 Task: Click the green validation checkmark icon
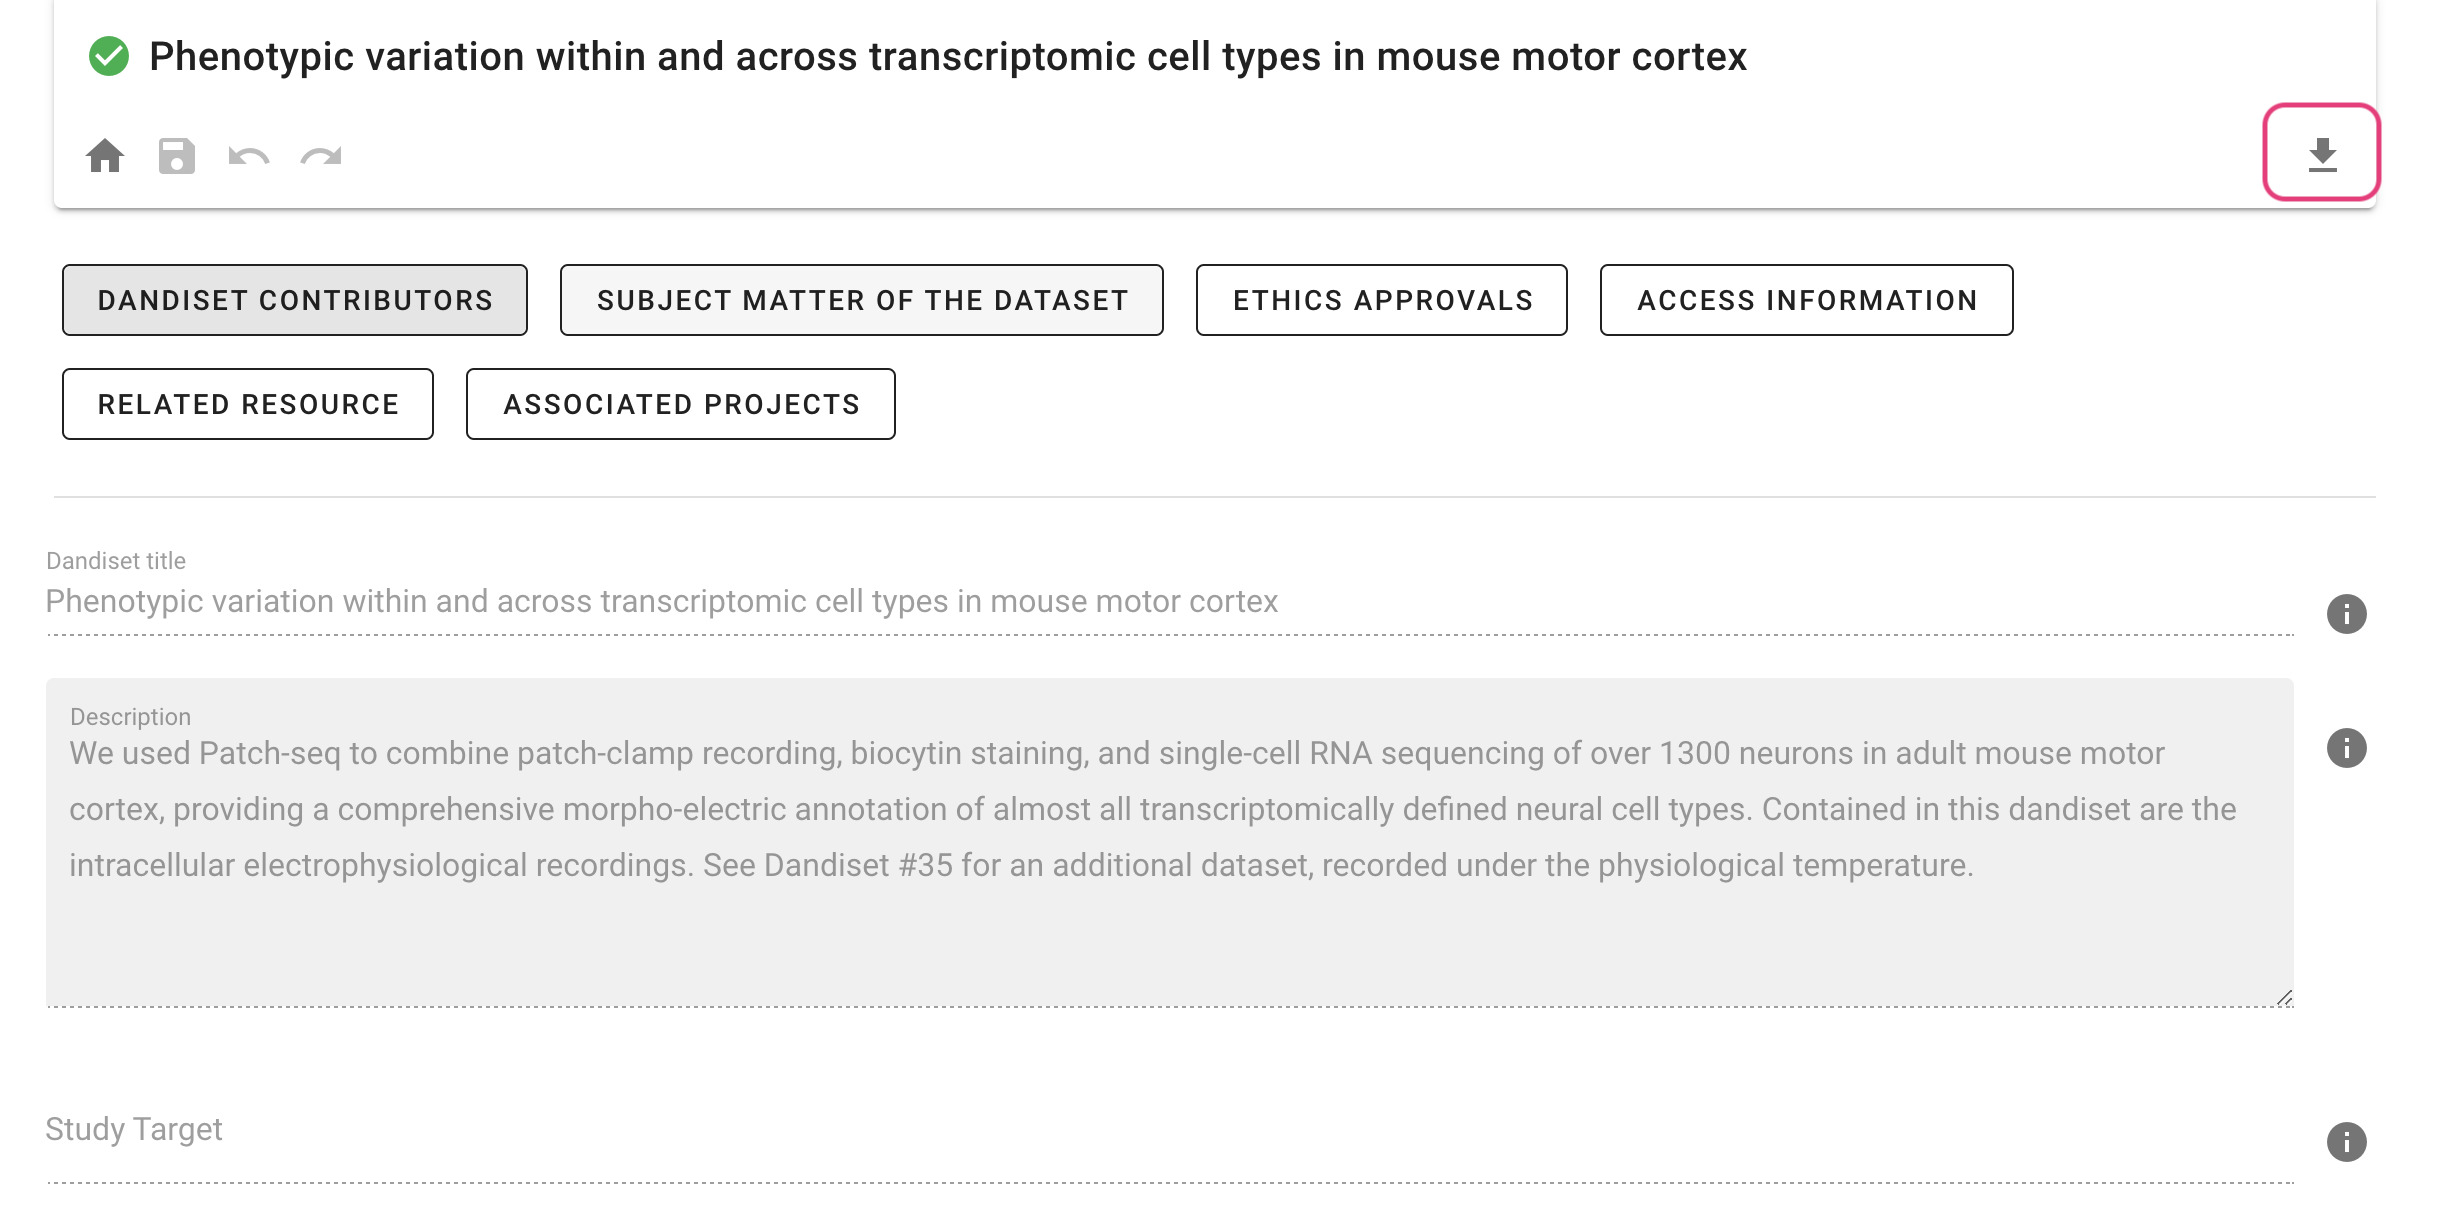pos(109,57)
